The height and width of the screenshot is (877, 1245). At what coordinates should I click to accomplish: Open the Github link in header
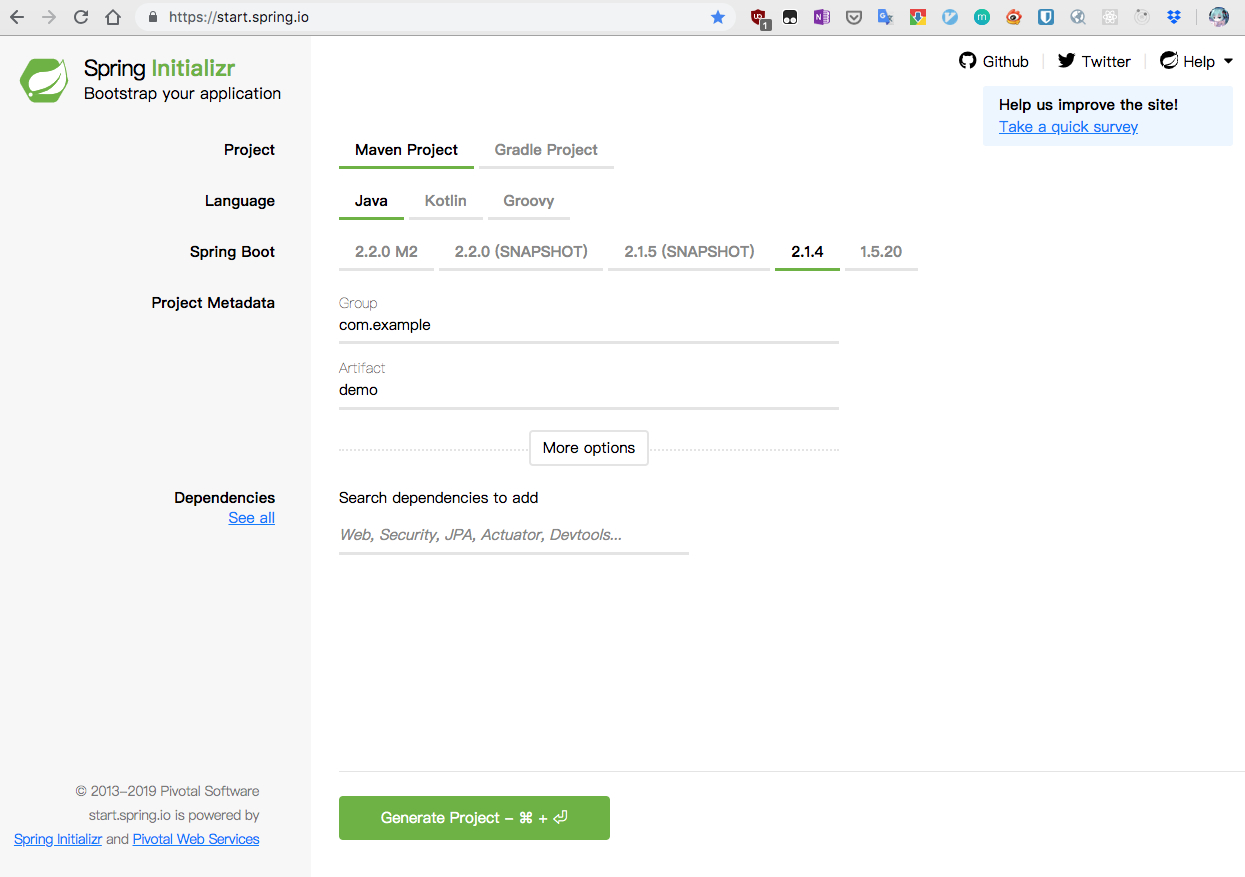pyautogui.click(x=994, y=62)
